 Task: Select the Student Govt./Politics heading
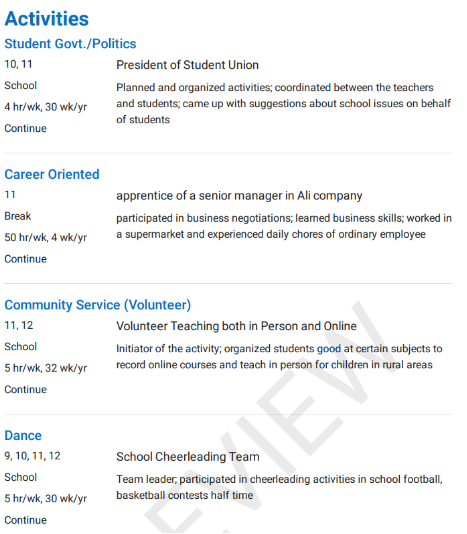[70, 44]
